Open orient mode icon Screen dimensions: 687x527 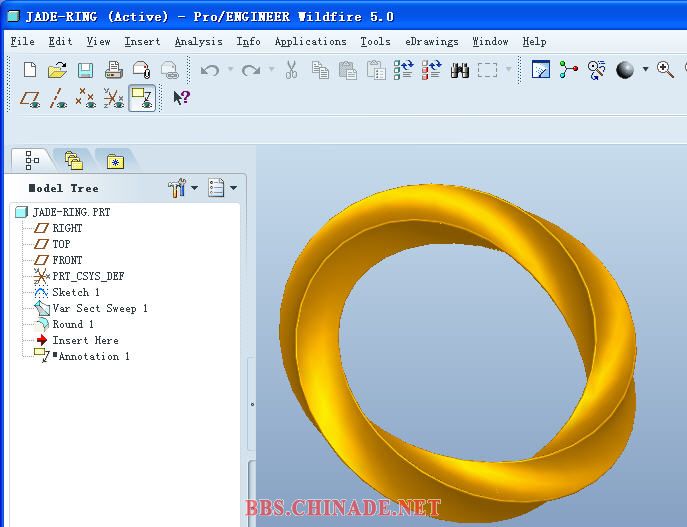point(597,70)
